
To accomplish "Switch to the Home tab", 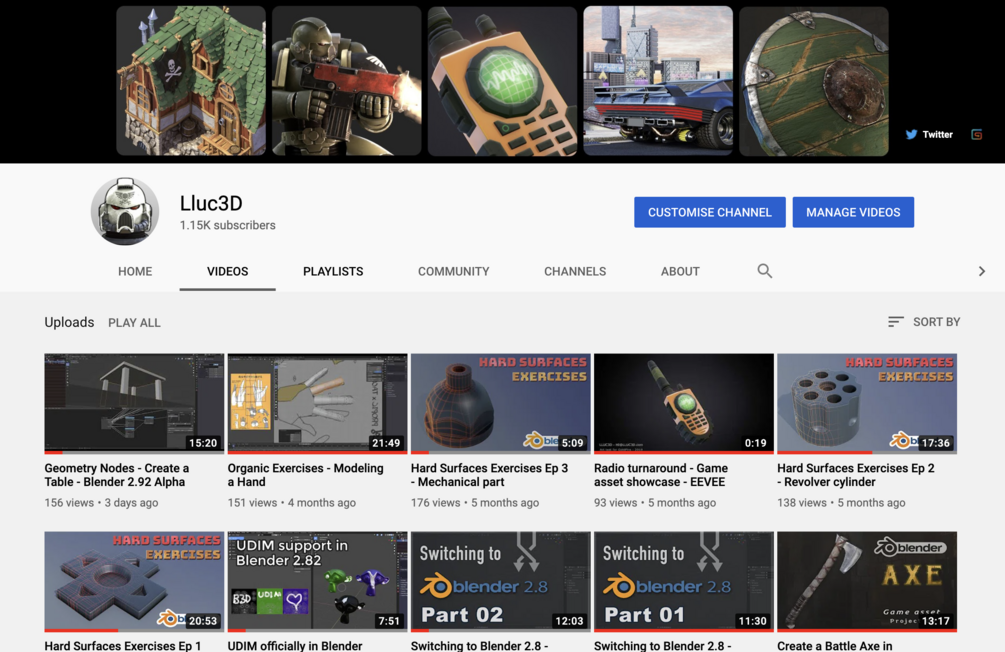I will click(135, 271).
